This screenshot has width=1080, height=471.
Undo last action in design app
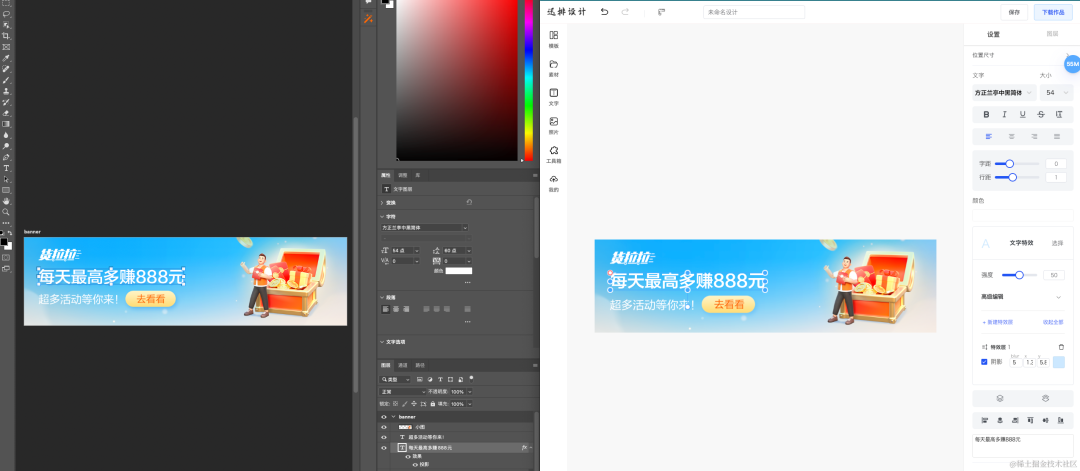point(604,12)
